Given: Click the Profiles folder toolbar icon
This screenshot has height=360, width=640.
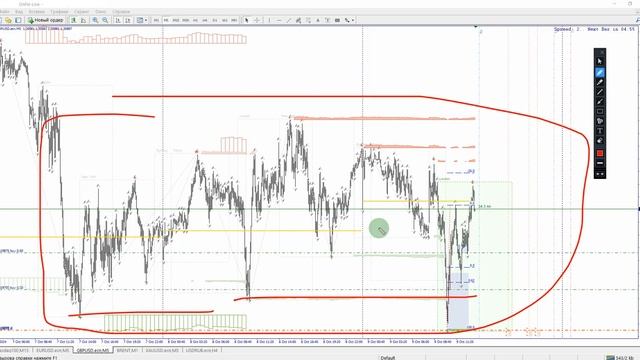Looking at the screenshot, I should click(8, 20).
